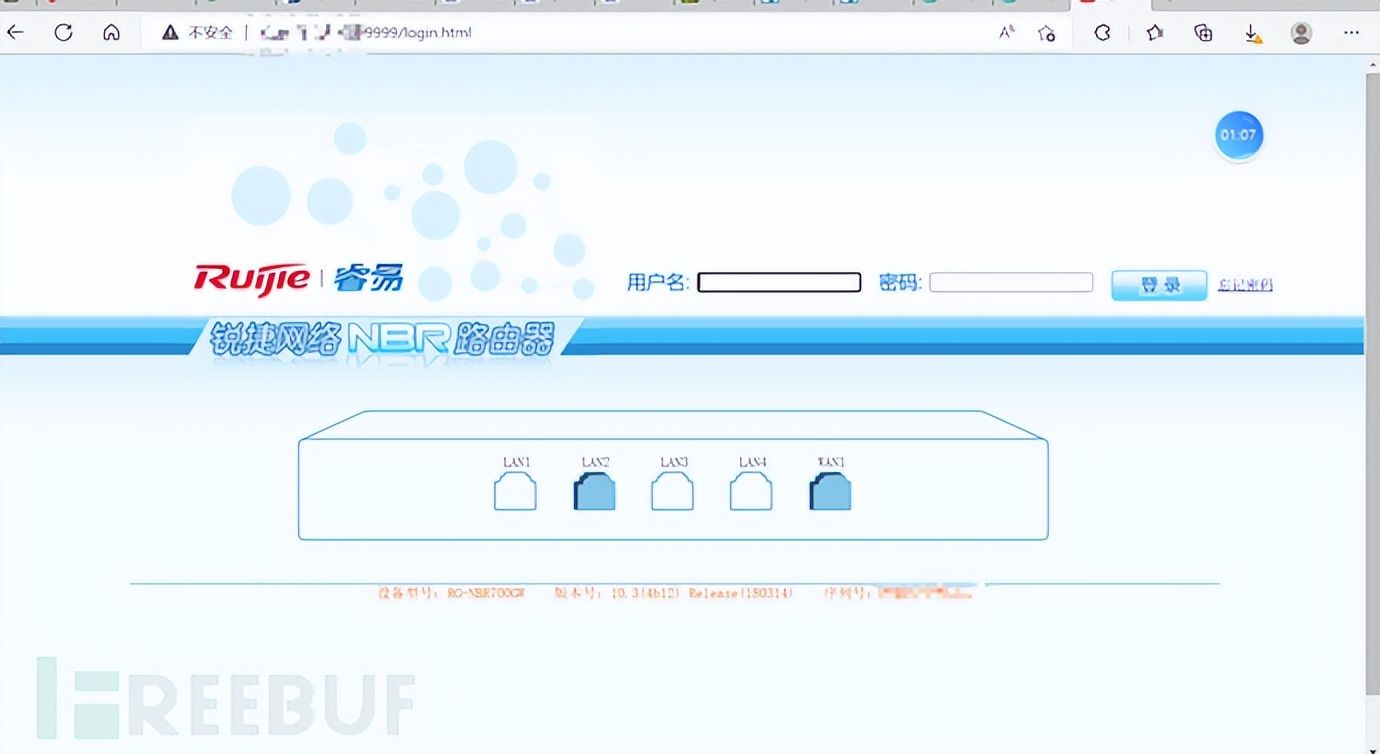
Task: Click the Ruijie logo
Action: pyautogui.click(x=252, y=277)
